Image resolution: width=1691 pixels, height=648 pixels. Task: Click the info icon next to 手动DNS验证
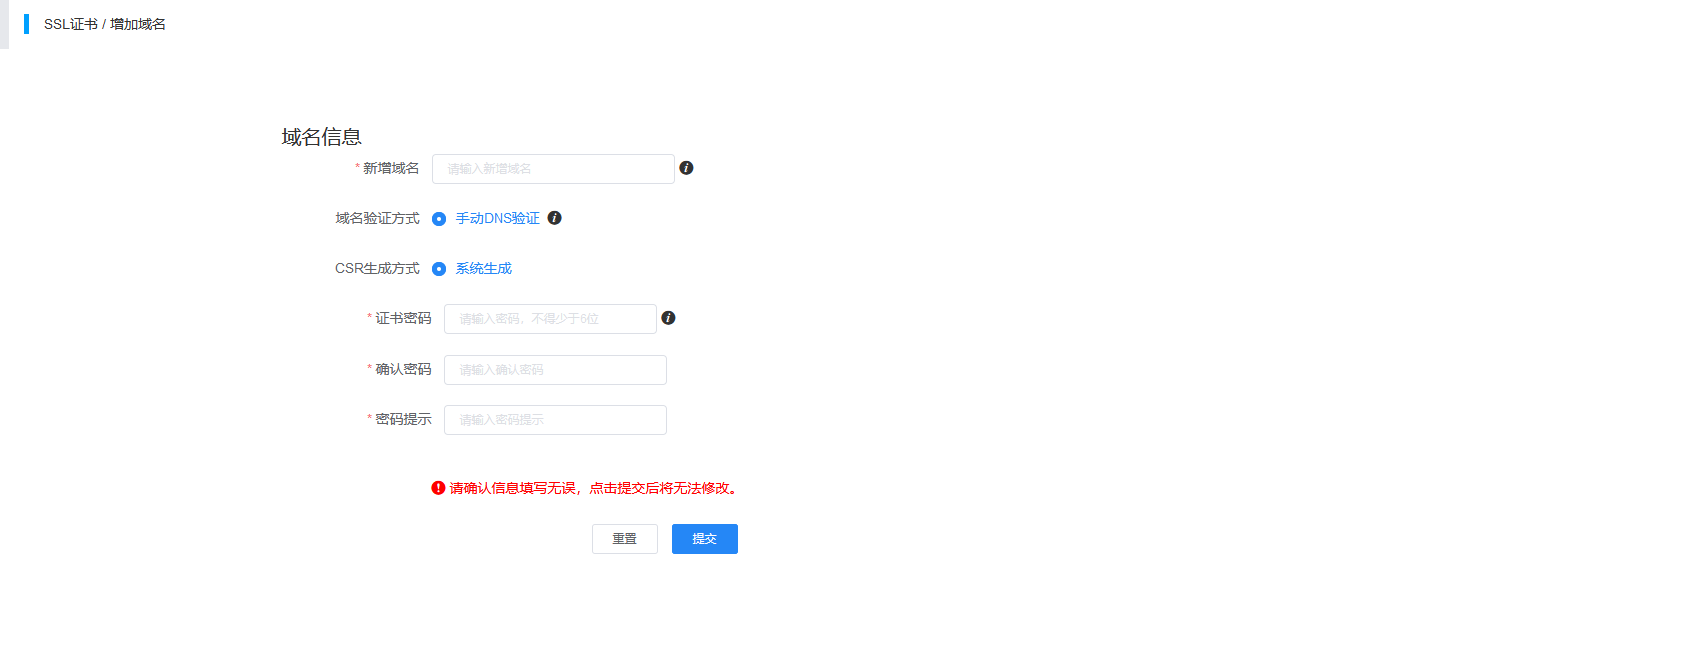(554, 218)
